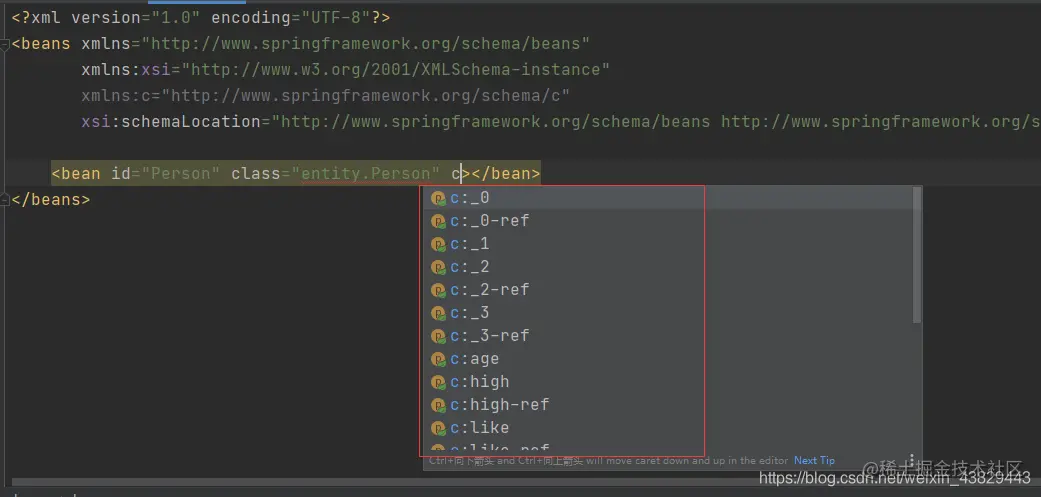
Task: Click the property icon beside c:_3-ref
Action: point(438,336)
